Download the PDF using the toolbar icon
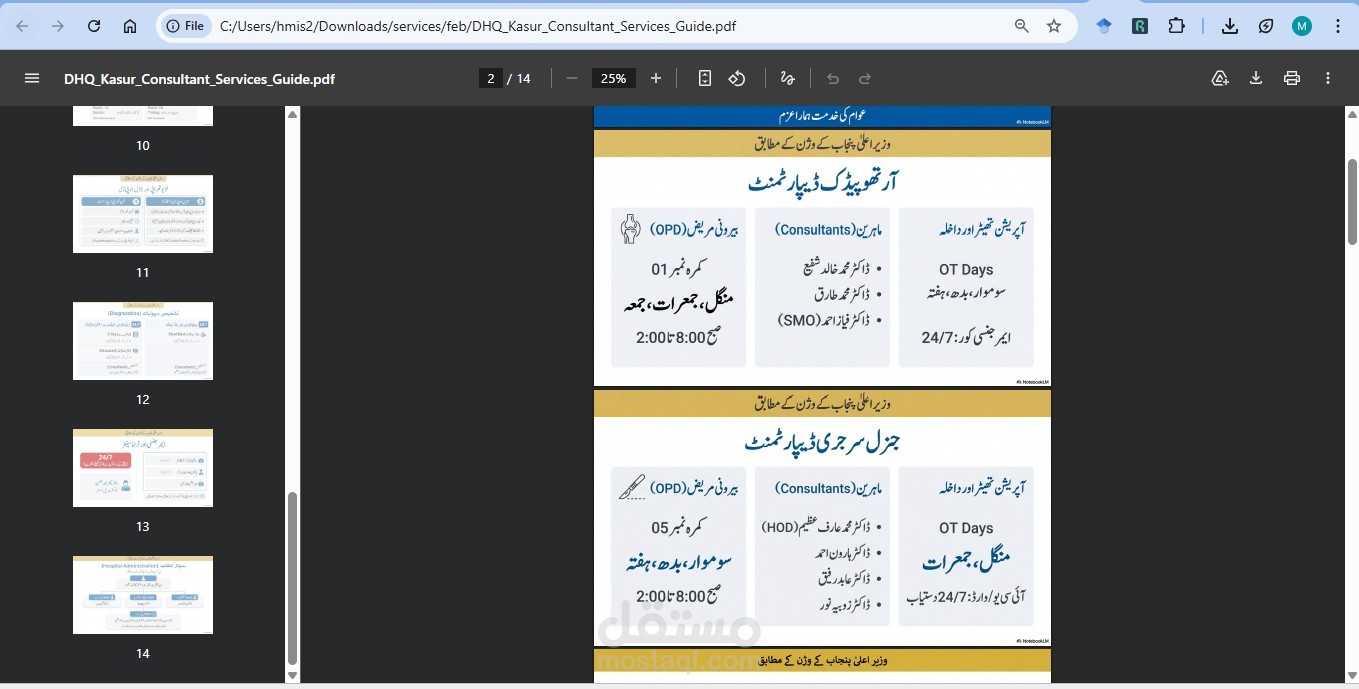 [x=1255, y=78]
